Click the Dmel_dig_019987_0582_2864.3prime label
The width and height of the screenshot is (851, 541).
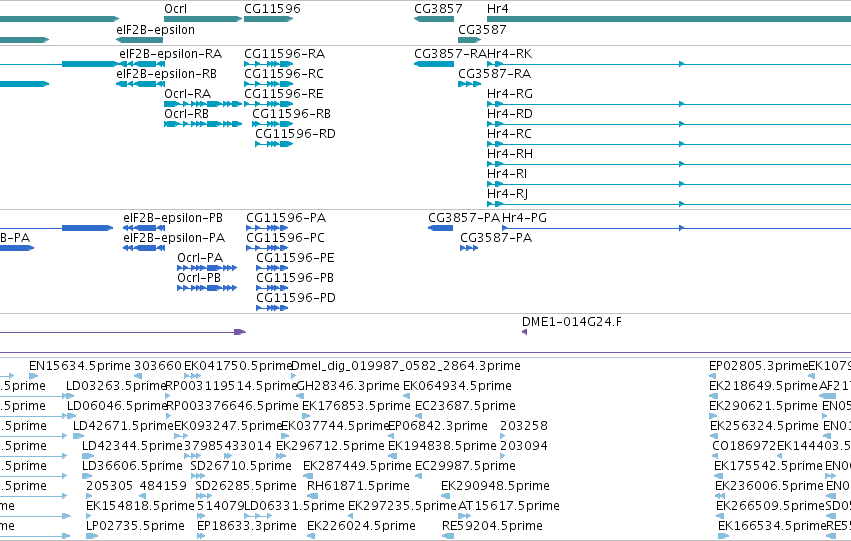[x=406, y=366]
